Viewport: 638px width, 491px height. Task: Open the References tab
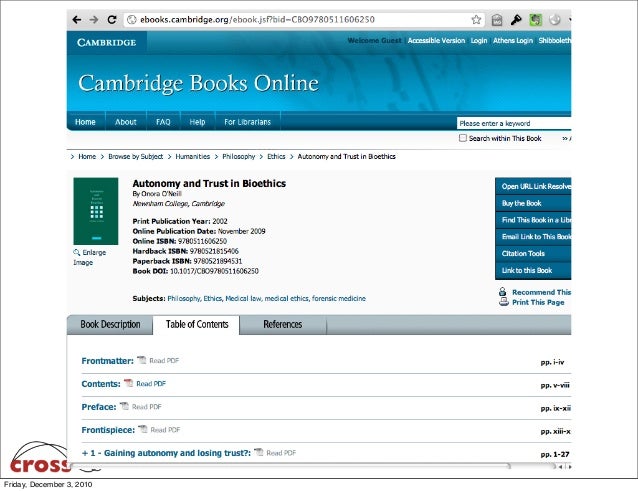click(x=283, y=324)
